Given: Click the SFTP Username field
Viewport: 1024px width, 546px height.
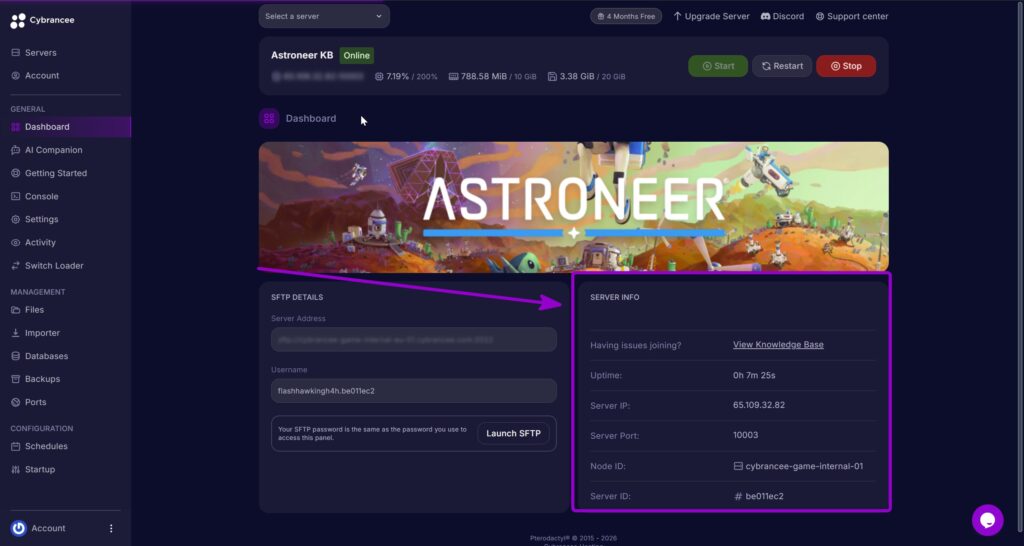Looking at the screenshot, I should pos(414,391).
